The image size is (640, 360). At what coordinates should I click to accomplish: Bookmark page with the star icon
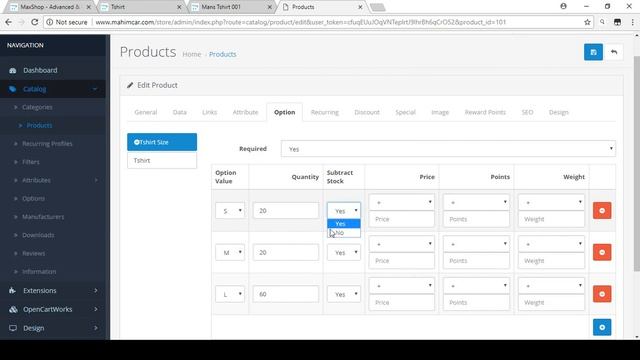point(587,22)
